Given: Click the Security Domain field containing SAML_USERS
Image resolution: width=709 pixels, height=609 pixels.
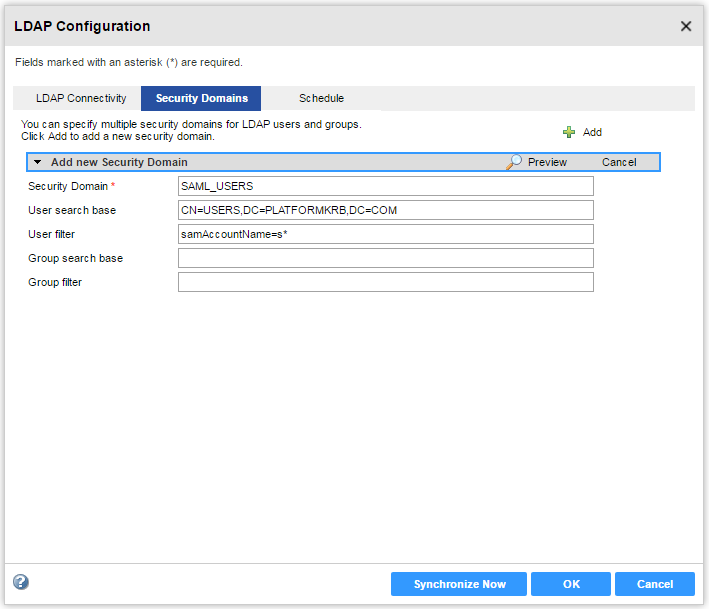Looking at the screenshot, I should (385, 186).
